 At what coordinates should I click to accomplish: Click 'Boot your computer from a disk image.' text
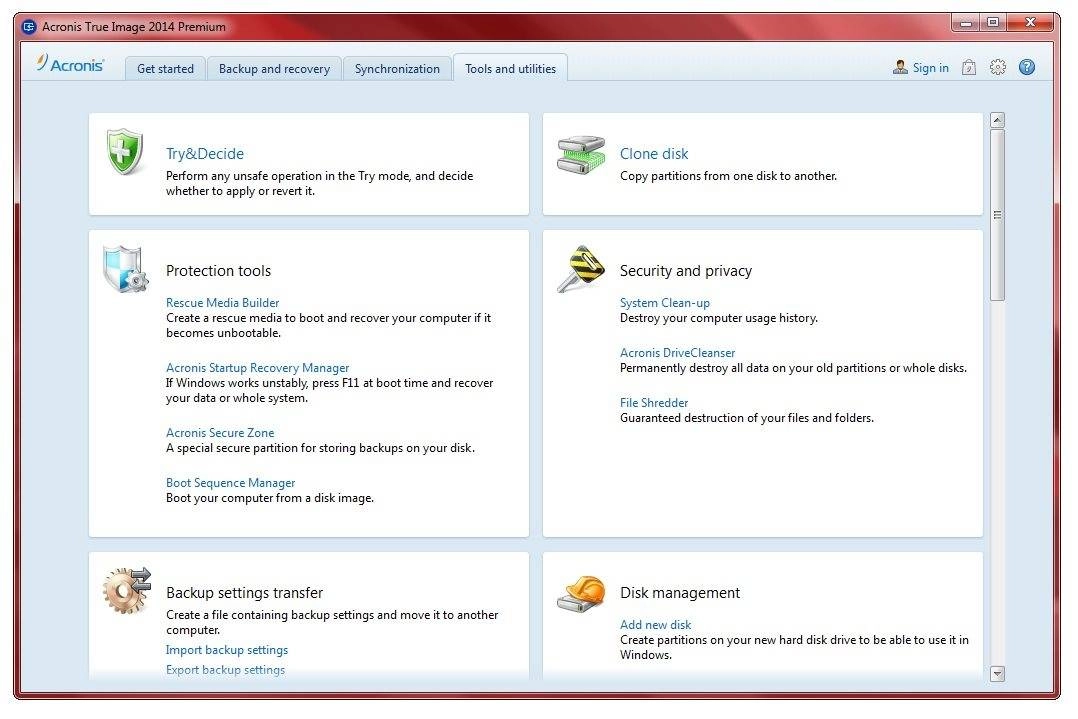(270, 498)
